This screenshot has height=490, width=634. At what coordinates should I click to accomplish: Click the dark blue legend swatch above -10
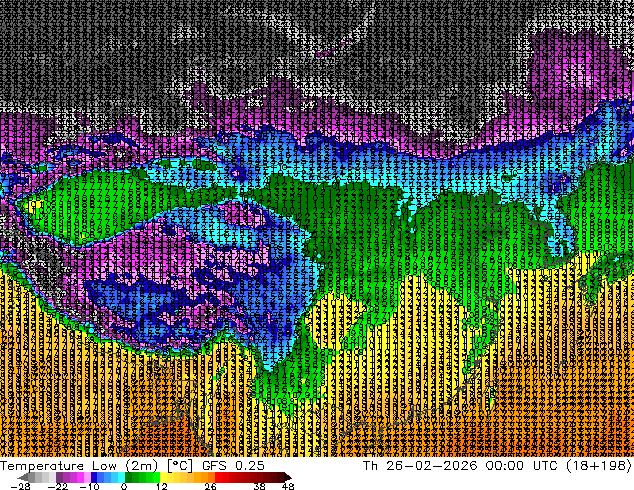click(94, 477)
